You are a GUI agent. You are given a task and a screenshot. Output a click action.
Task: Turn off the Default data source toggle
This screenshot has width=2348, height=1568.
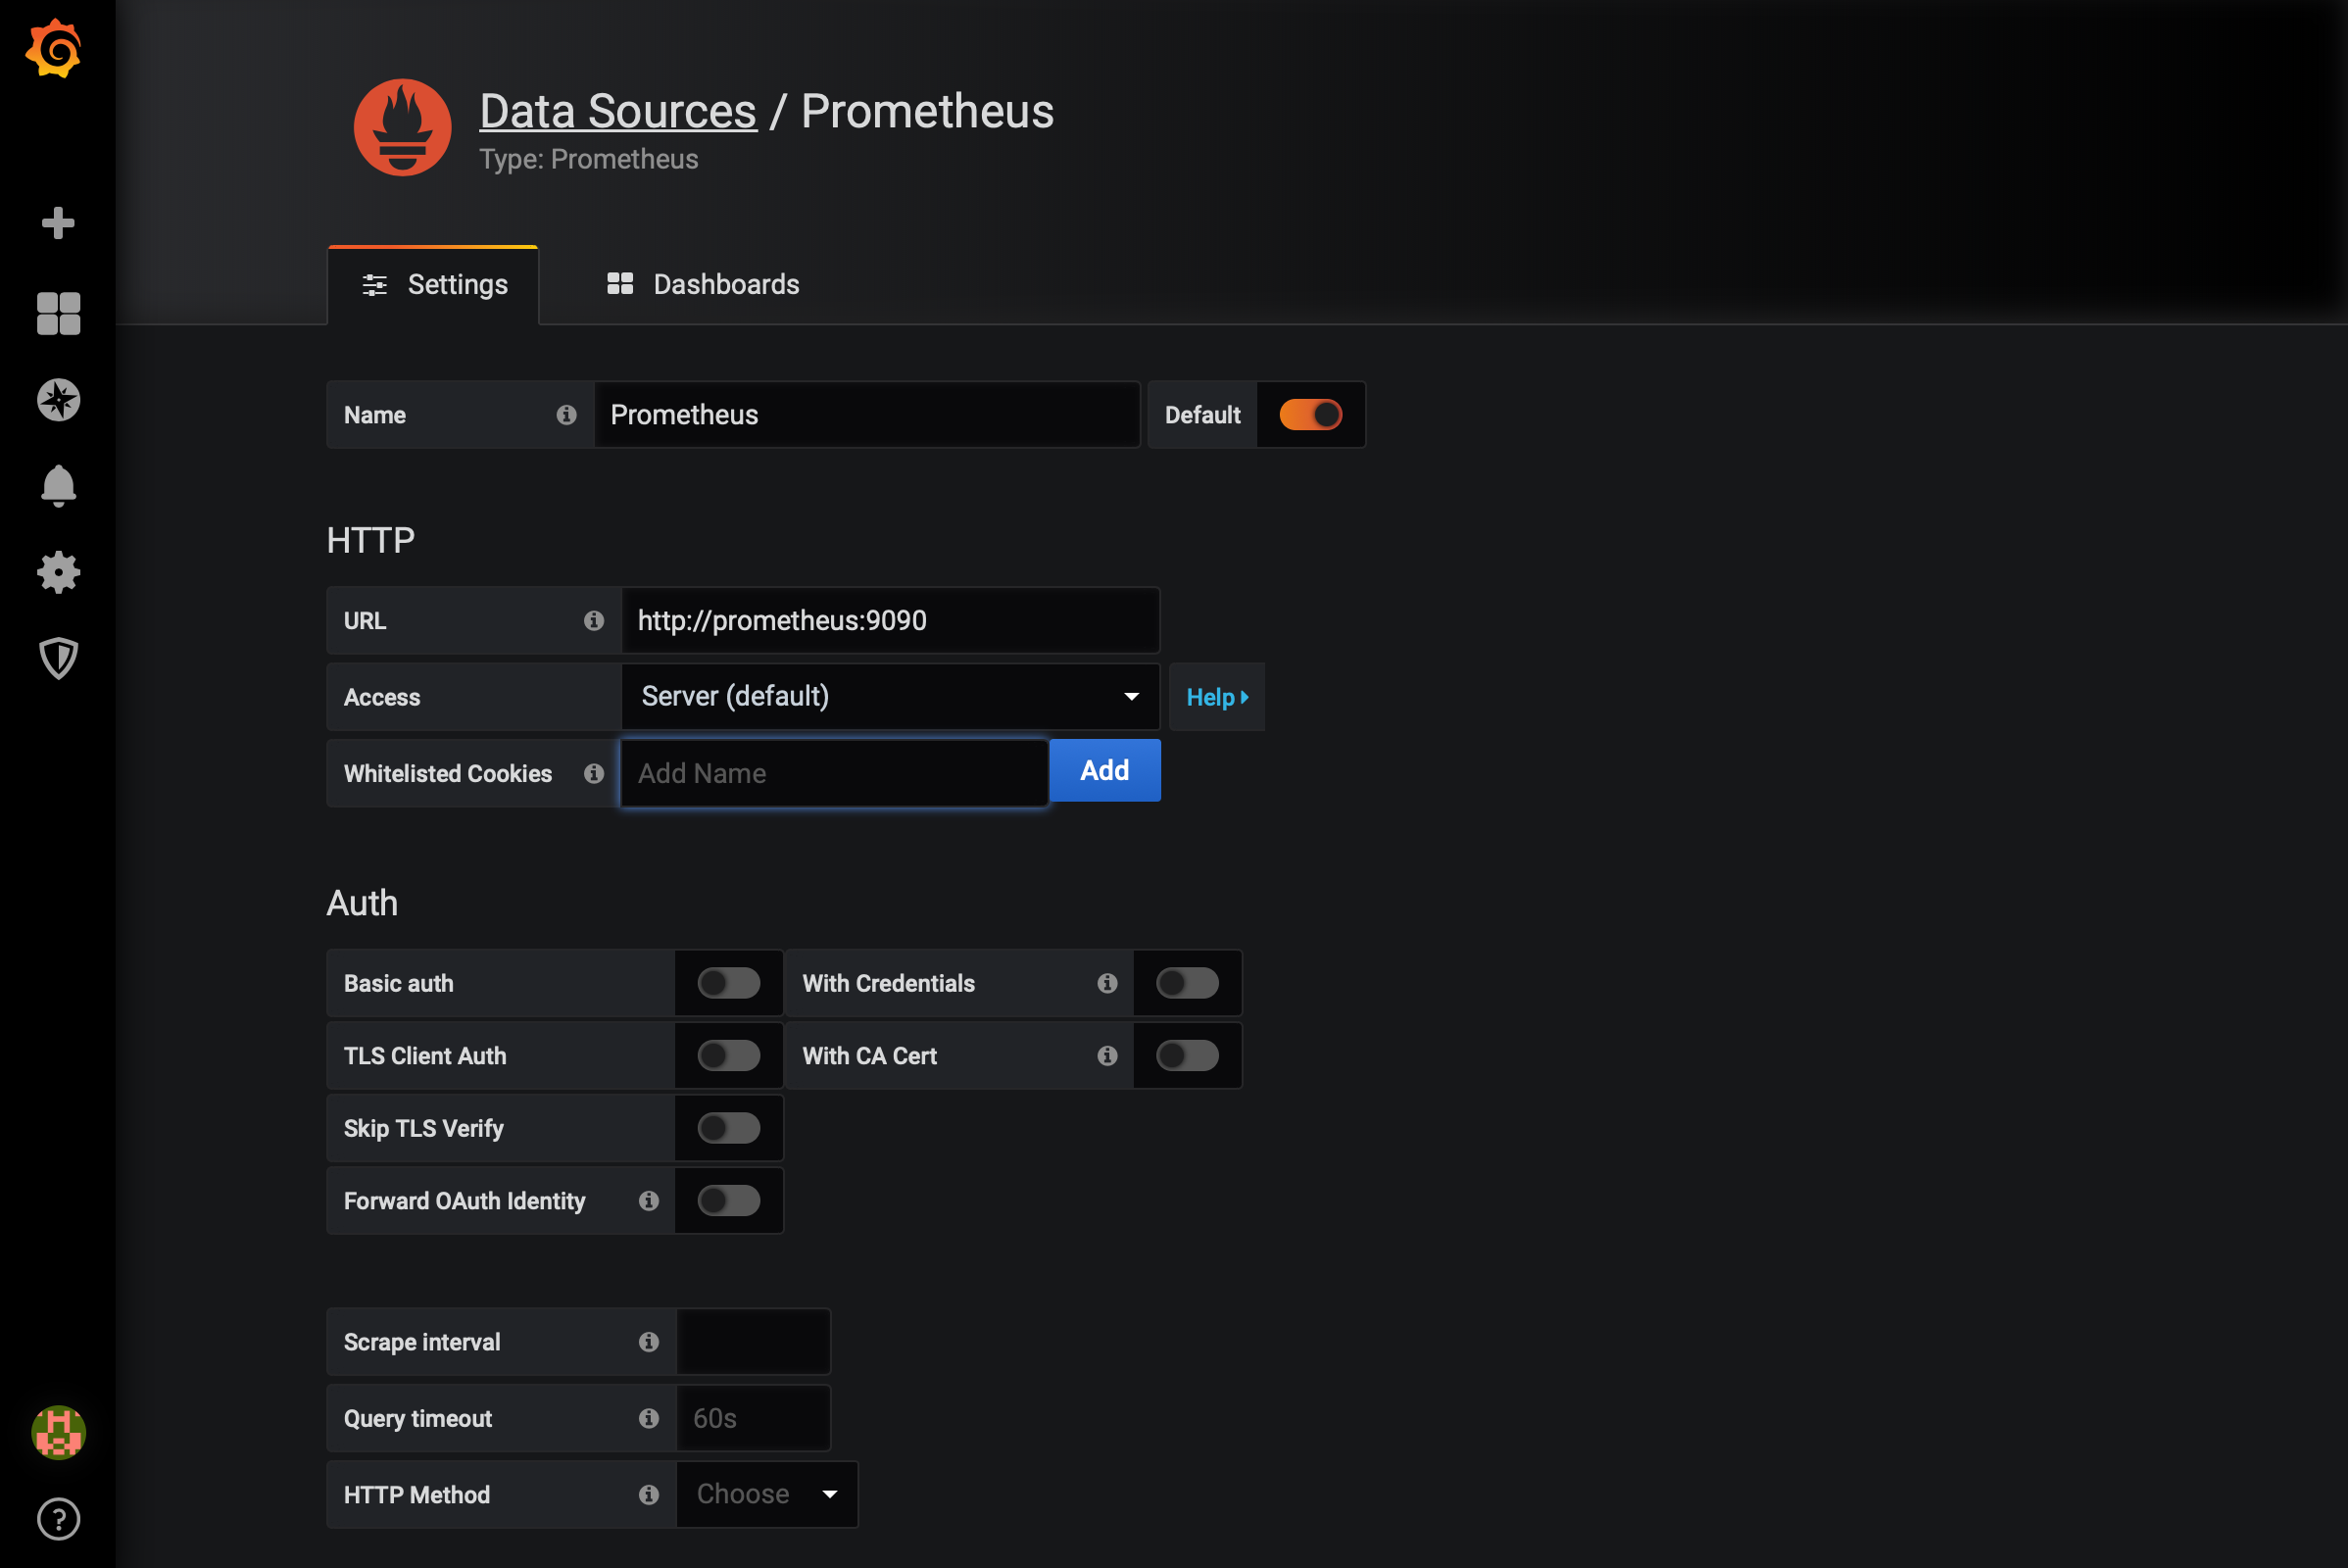click(x=1310, y=414)
